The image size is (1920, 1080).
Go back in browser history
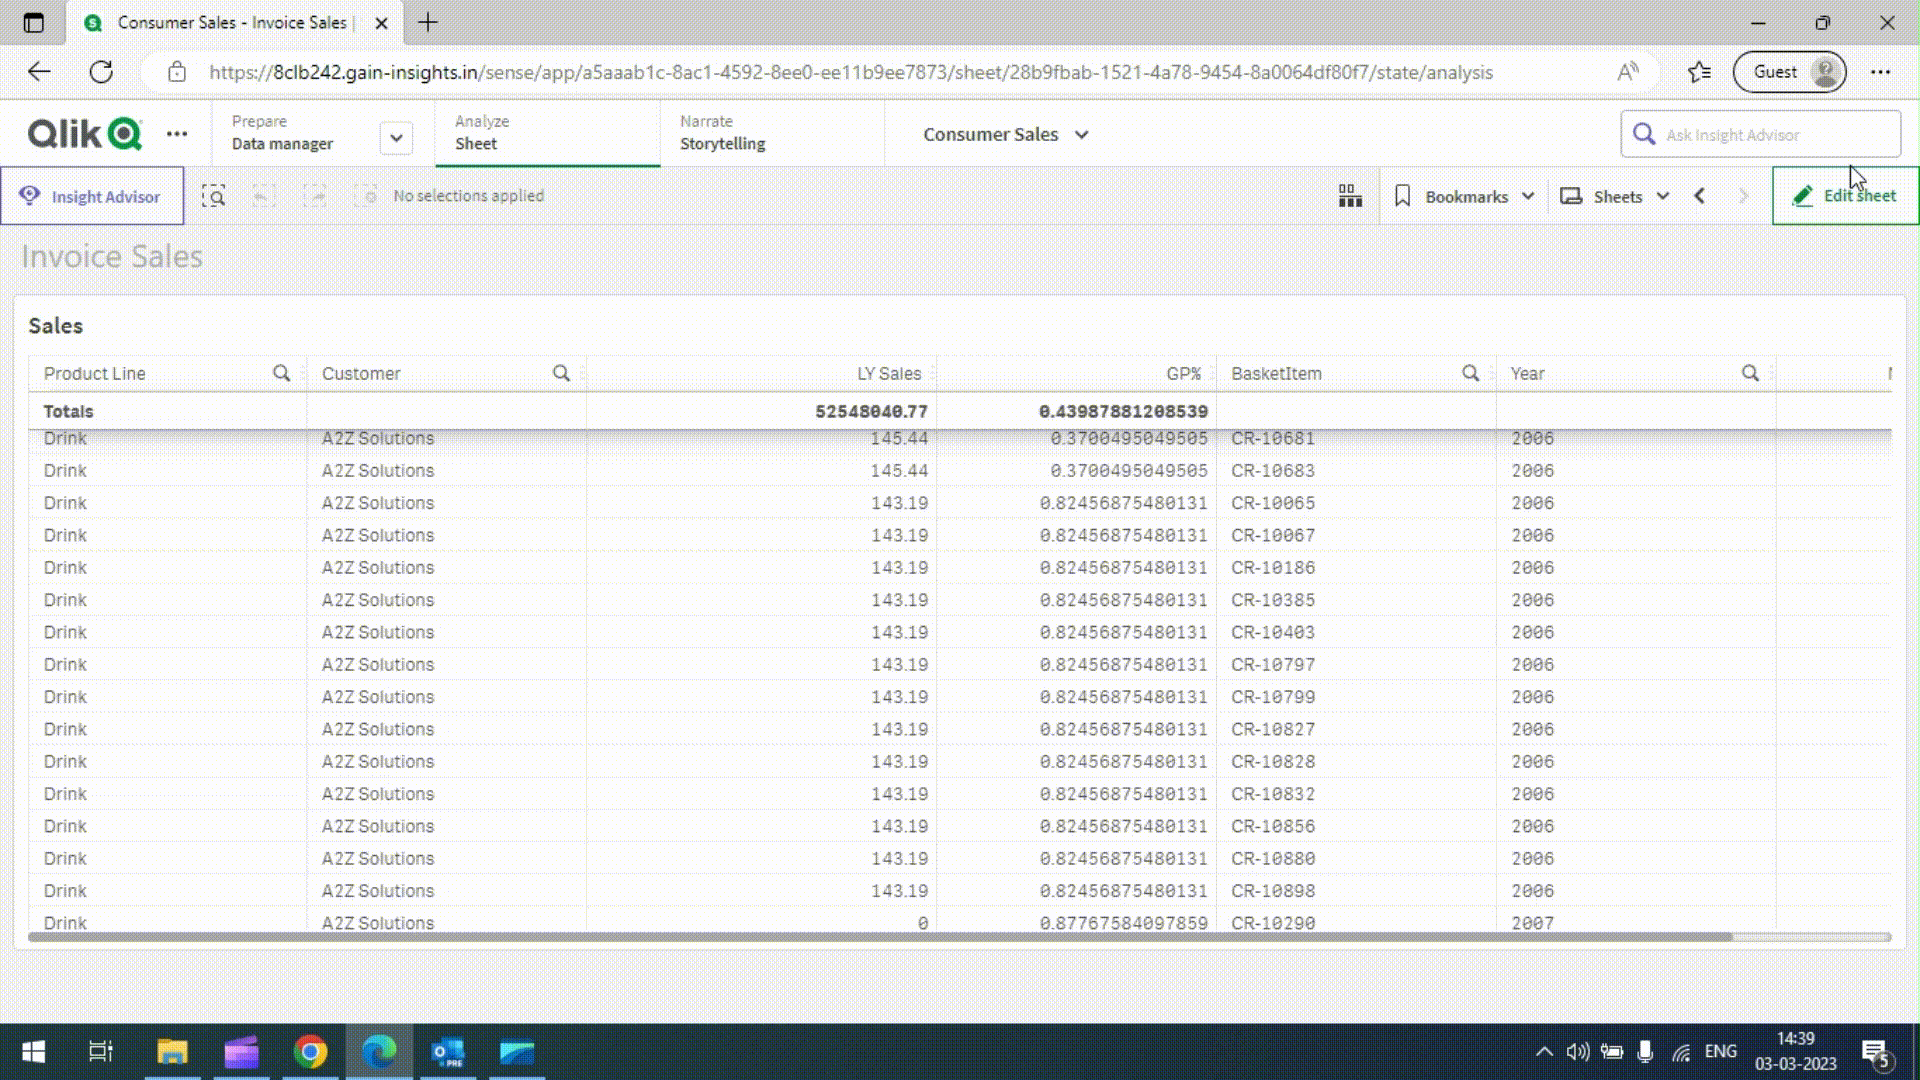pos(39,72)
